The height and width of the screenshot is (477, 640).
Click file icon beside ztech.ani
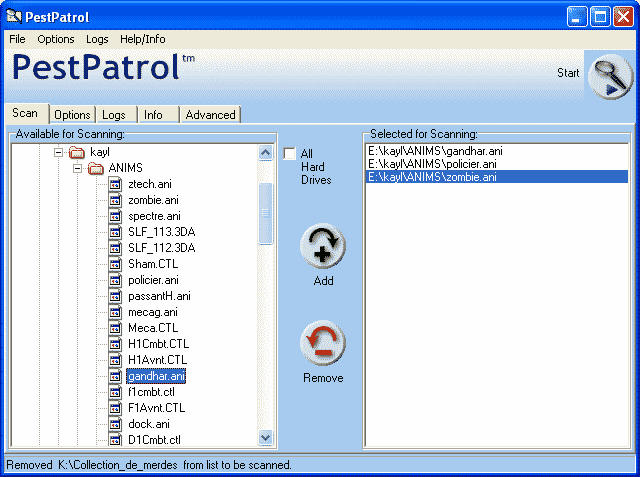point(115,184)
